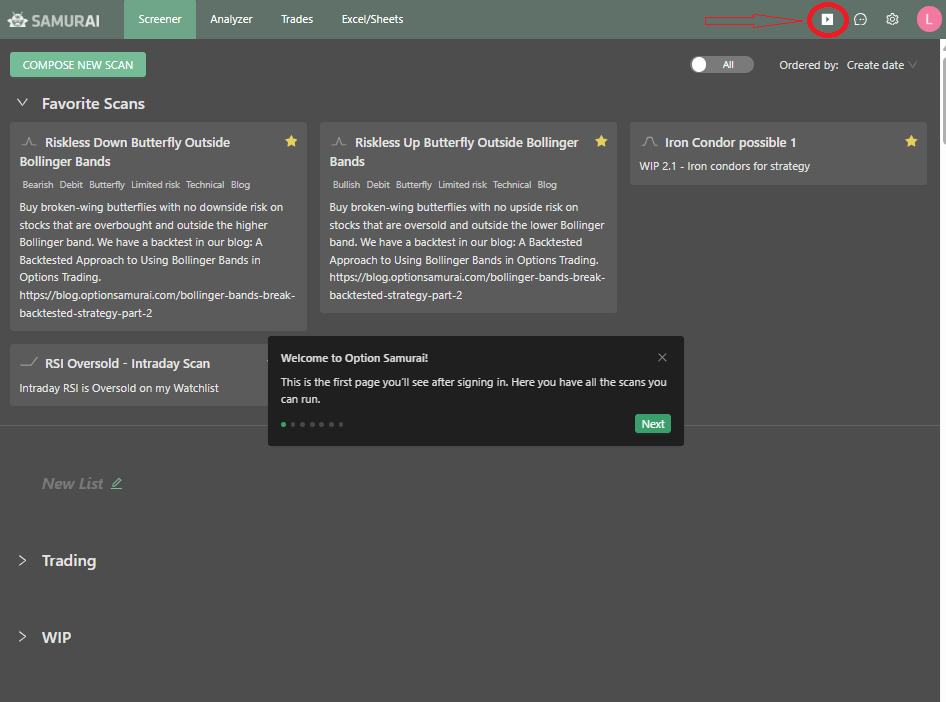Click the video tutorial play icon
This screenshot has height=702, width=946.
(827, 19)
